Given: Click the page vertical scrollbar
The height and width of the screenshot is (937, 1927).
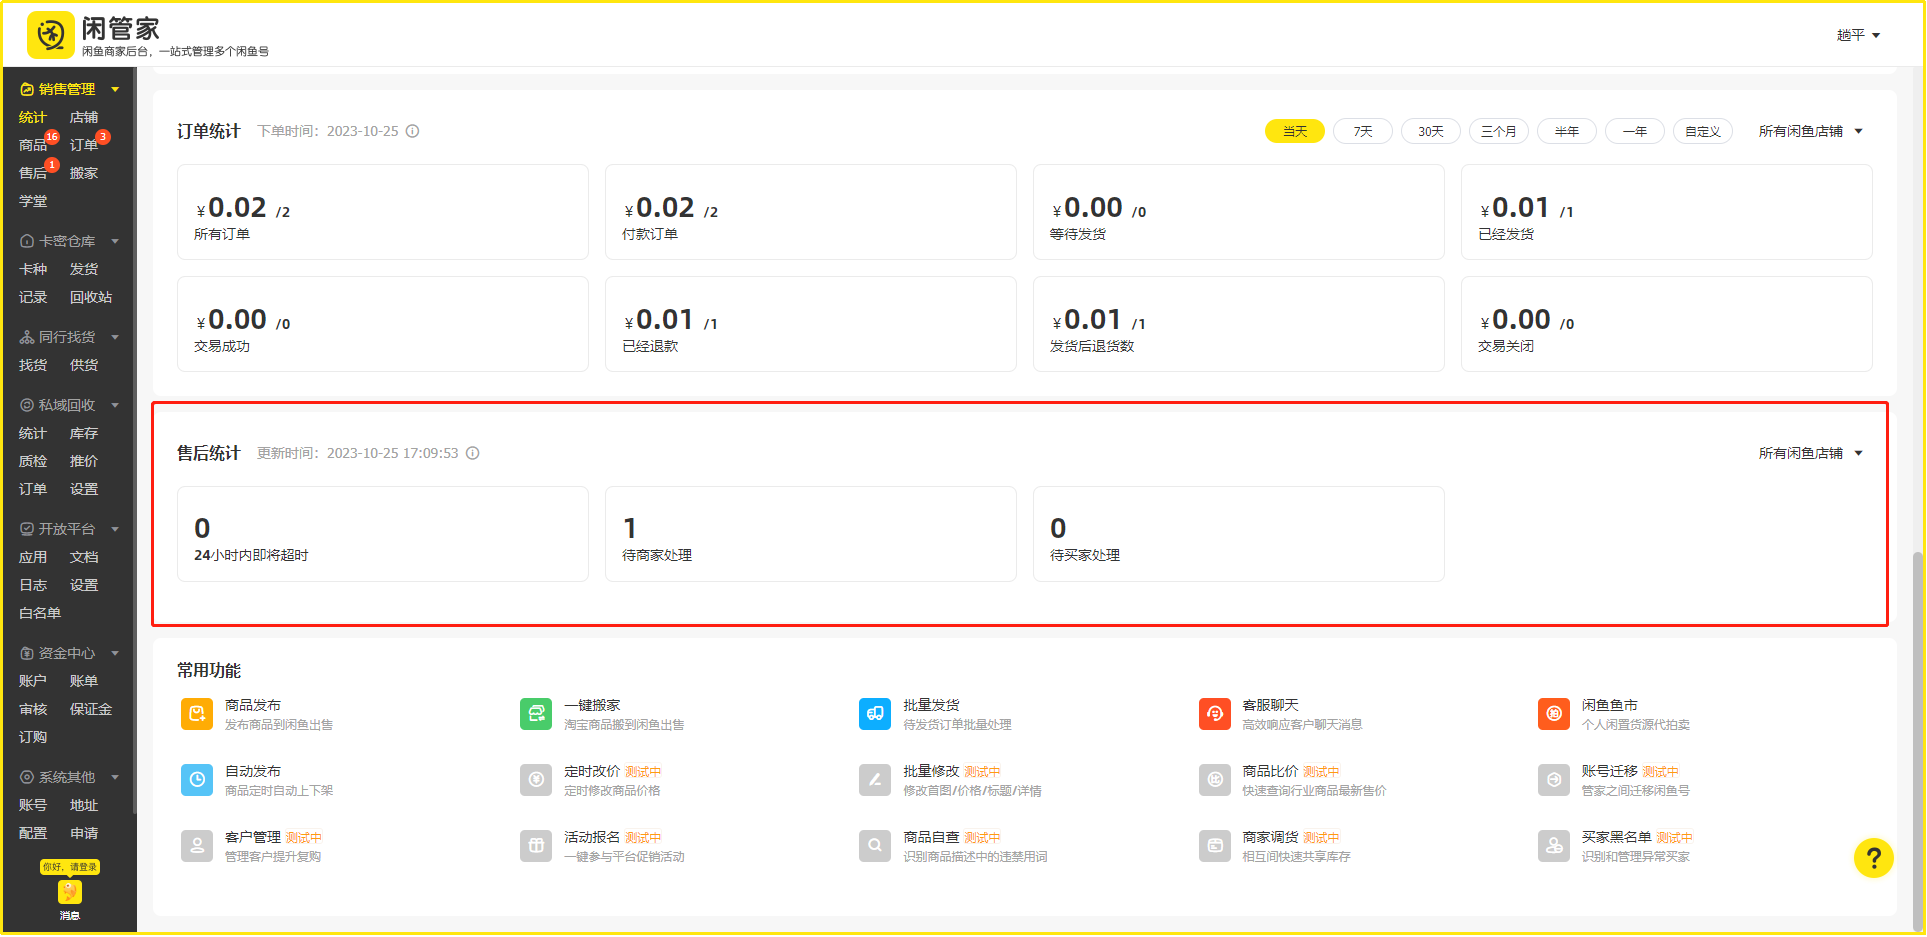Looking at the screenshot, I should 1917,740.
